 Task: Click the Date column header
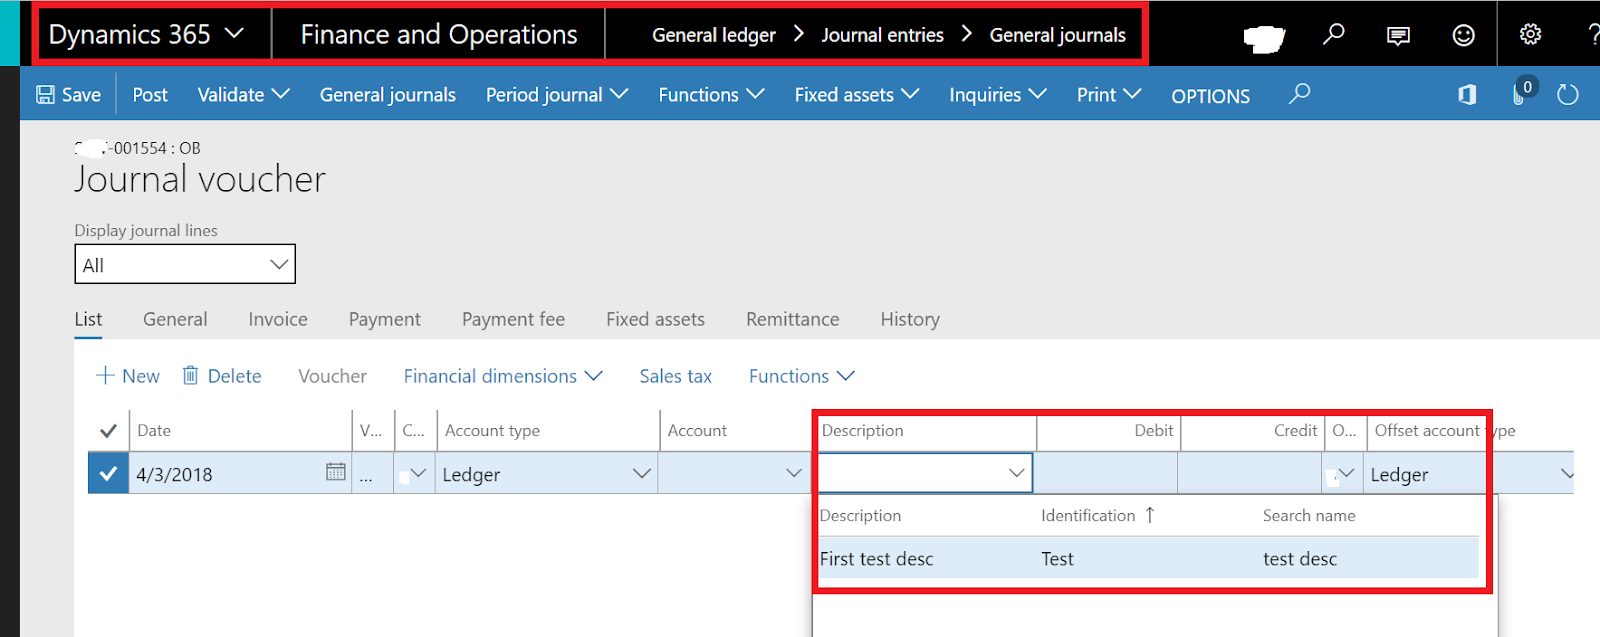(154, 431)
